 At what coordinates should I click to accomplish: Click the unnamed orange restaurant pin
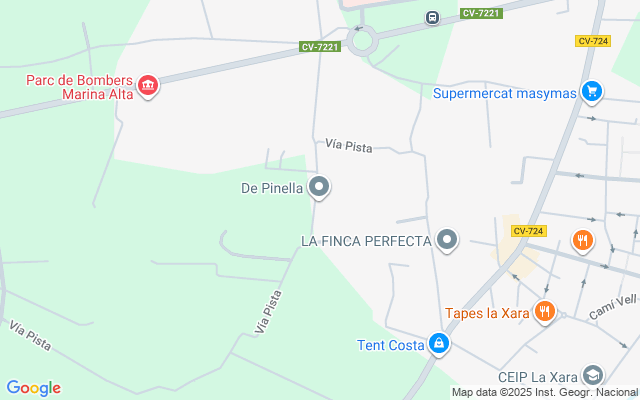coord(582,241)
